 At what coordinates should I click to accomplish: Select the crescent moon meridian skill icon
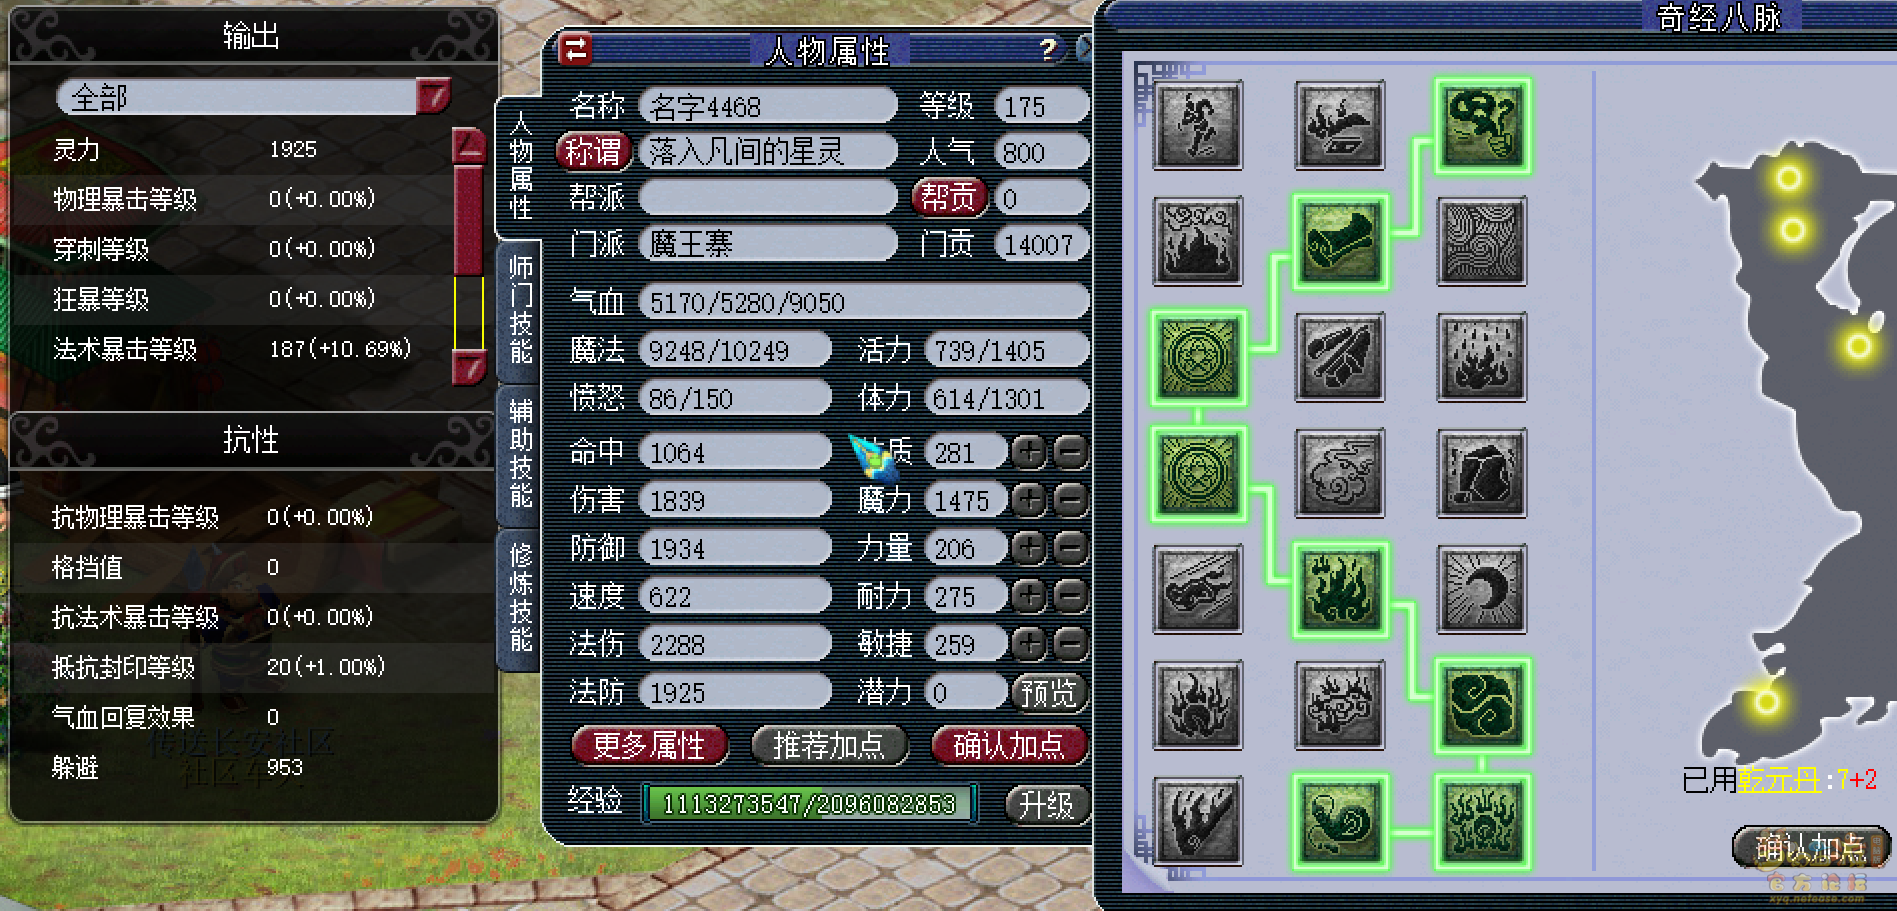(1482, 589)
